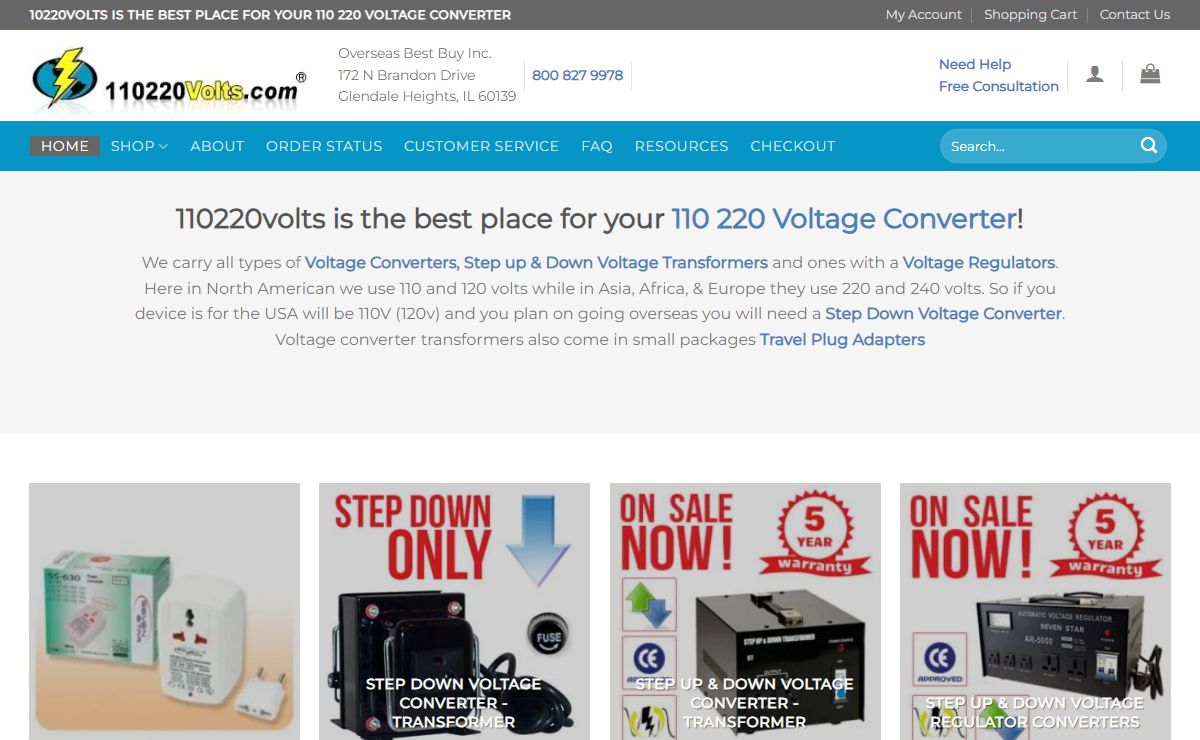
Task: Open the shopping bag cart icon
Action: coord(1150,74)
